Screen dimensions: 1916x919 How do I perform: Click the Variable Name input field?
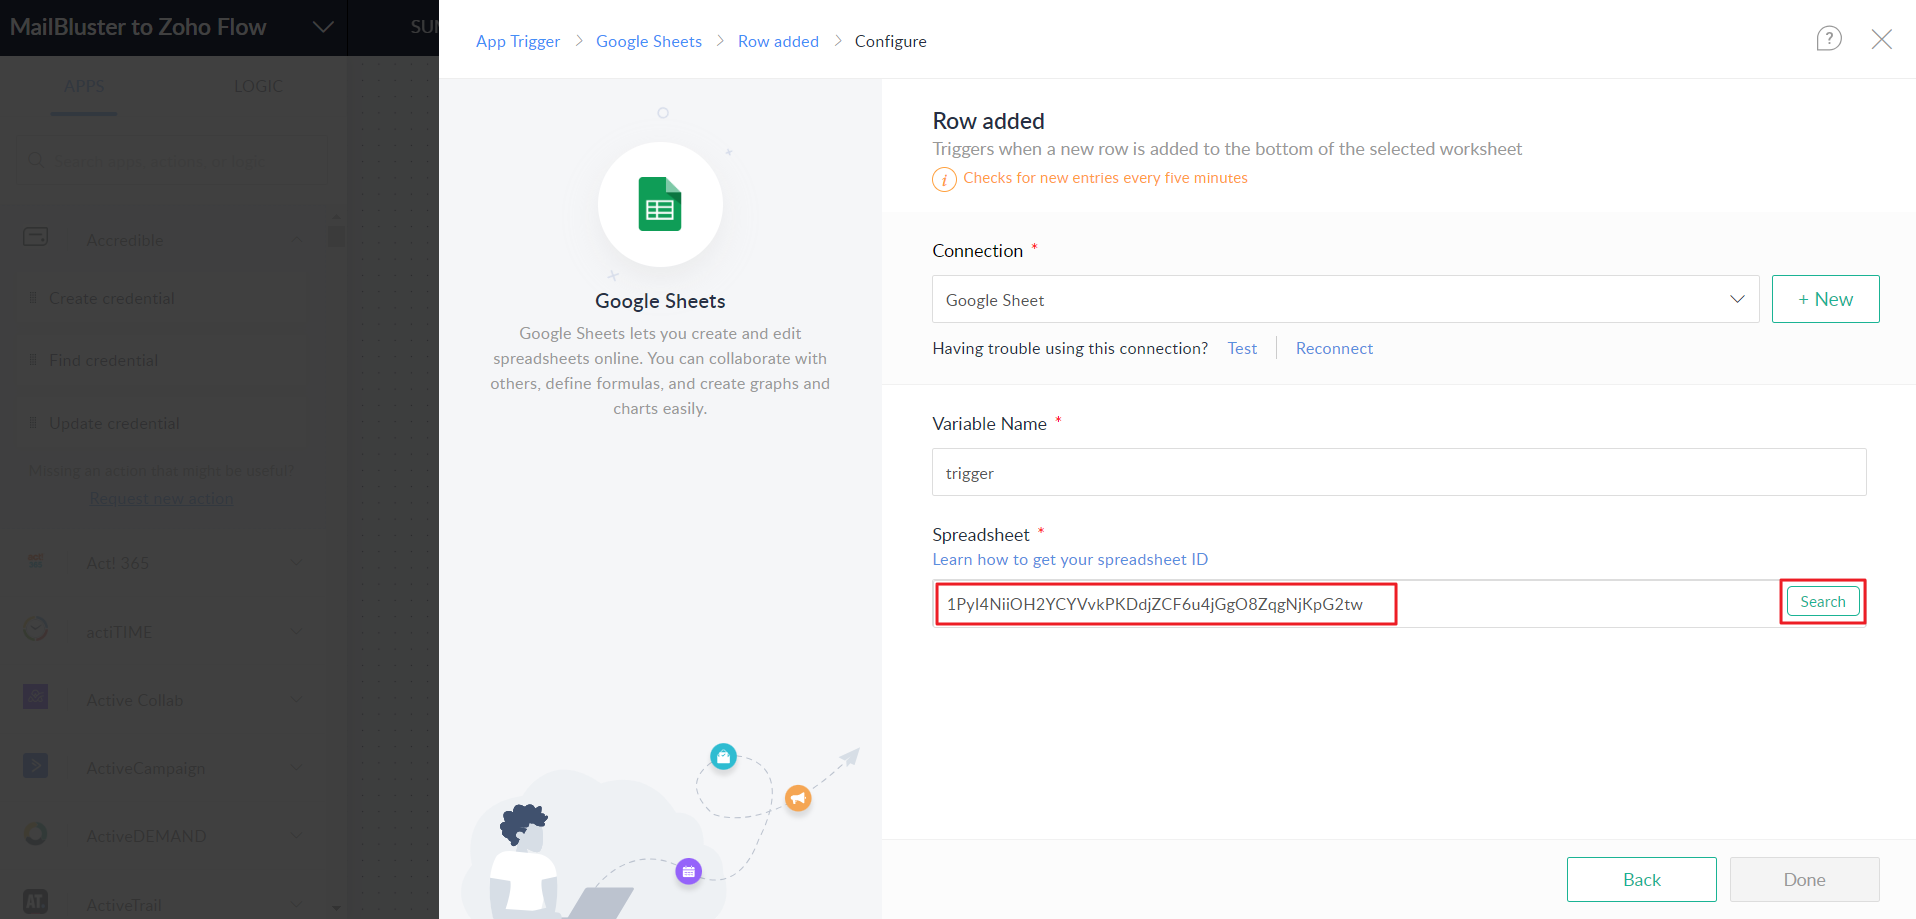[x=1398, y=472]
